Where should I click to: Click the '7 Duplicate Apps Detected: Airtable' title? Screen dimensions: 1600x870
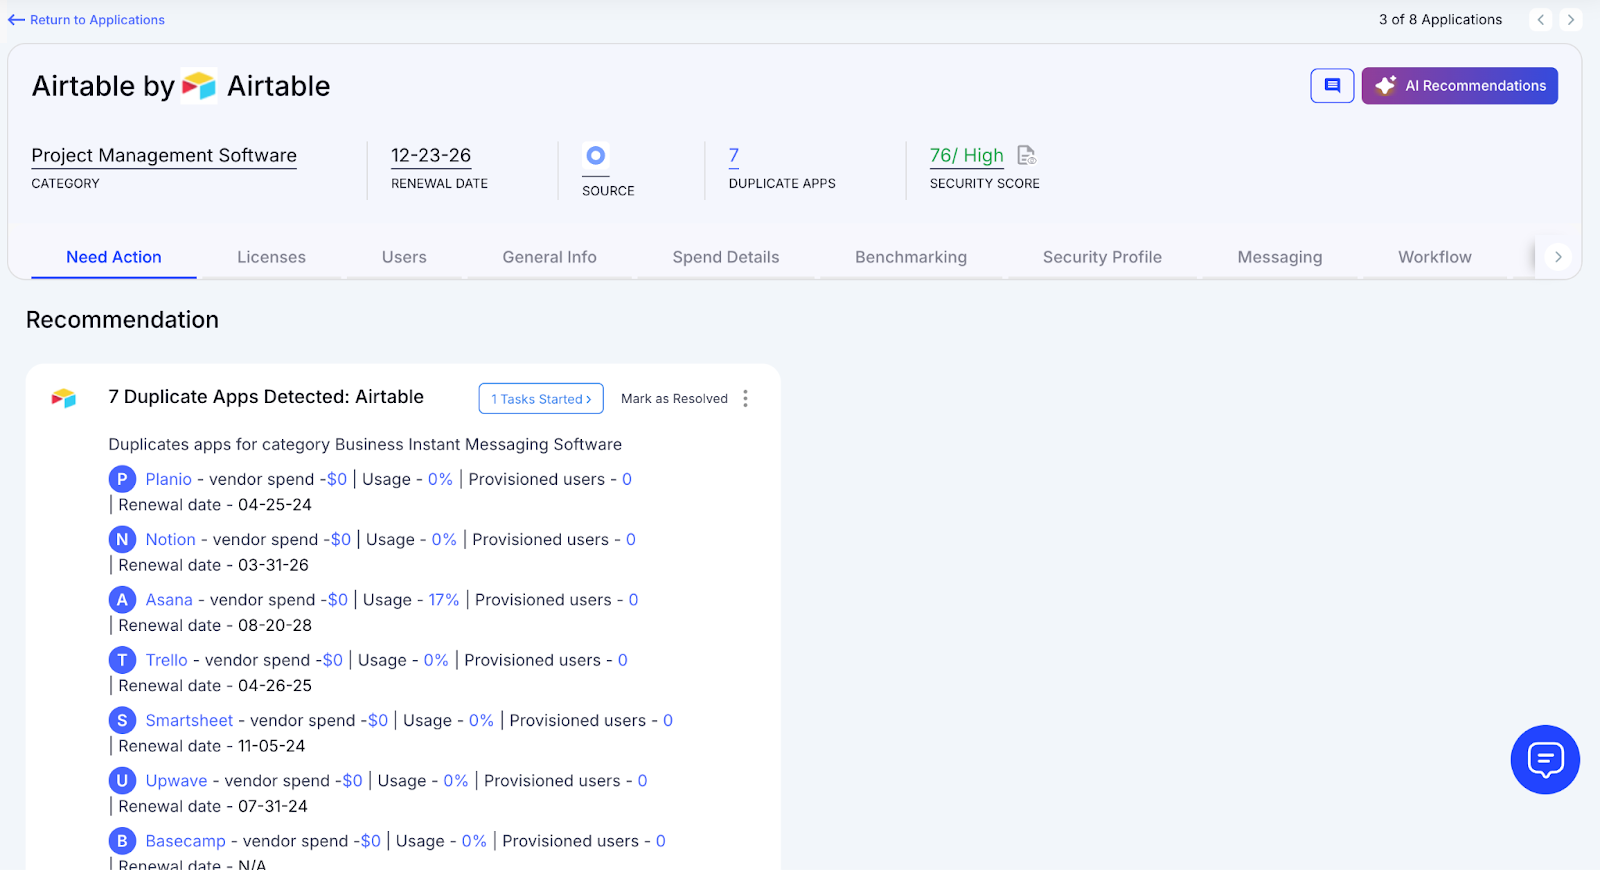[x=266, y=397]
